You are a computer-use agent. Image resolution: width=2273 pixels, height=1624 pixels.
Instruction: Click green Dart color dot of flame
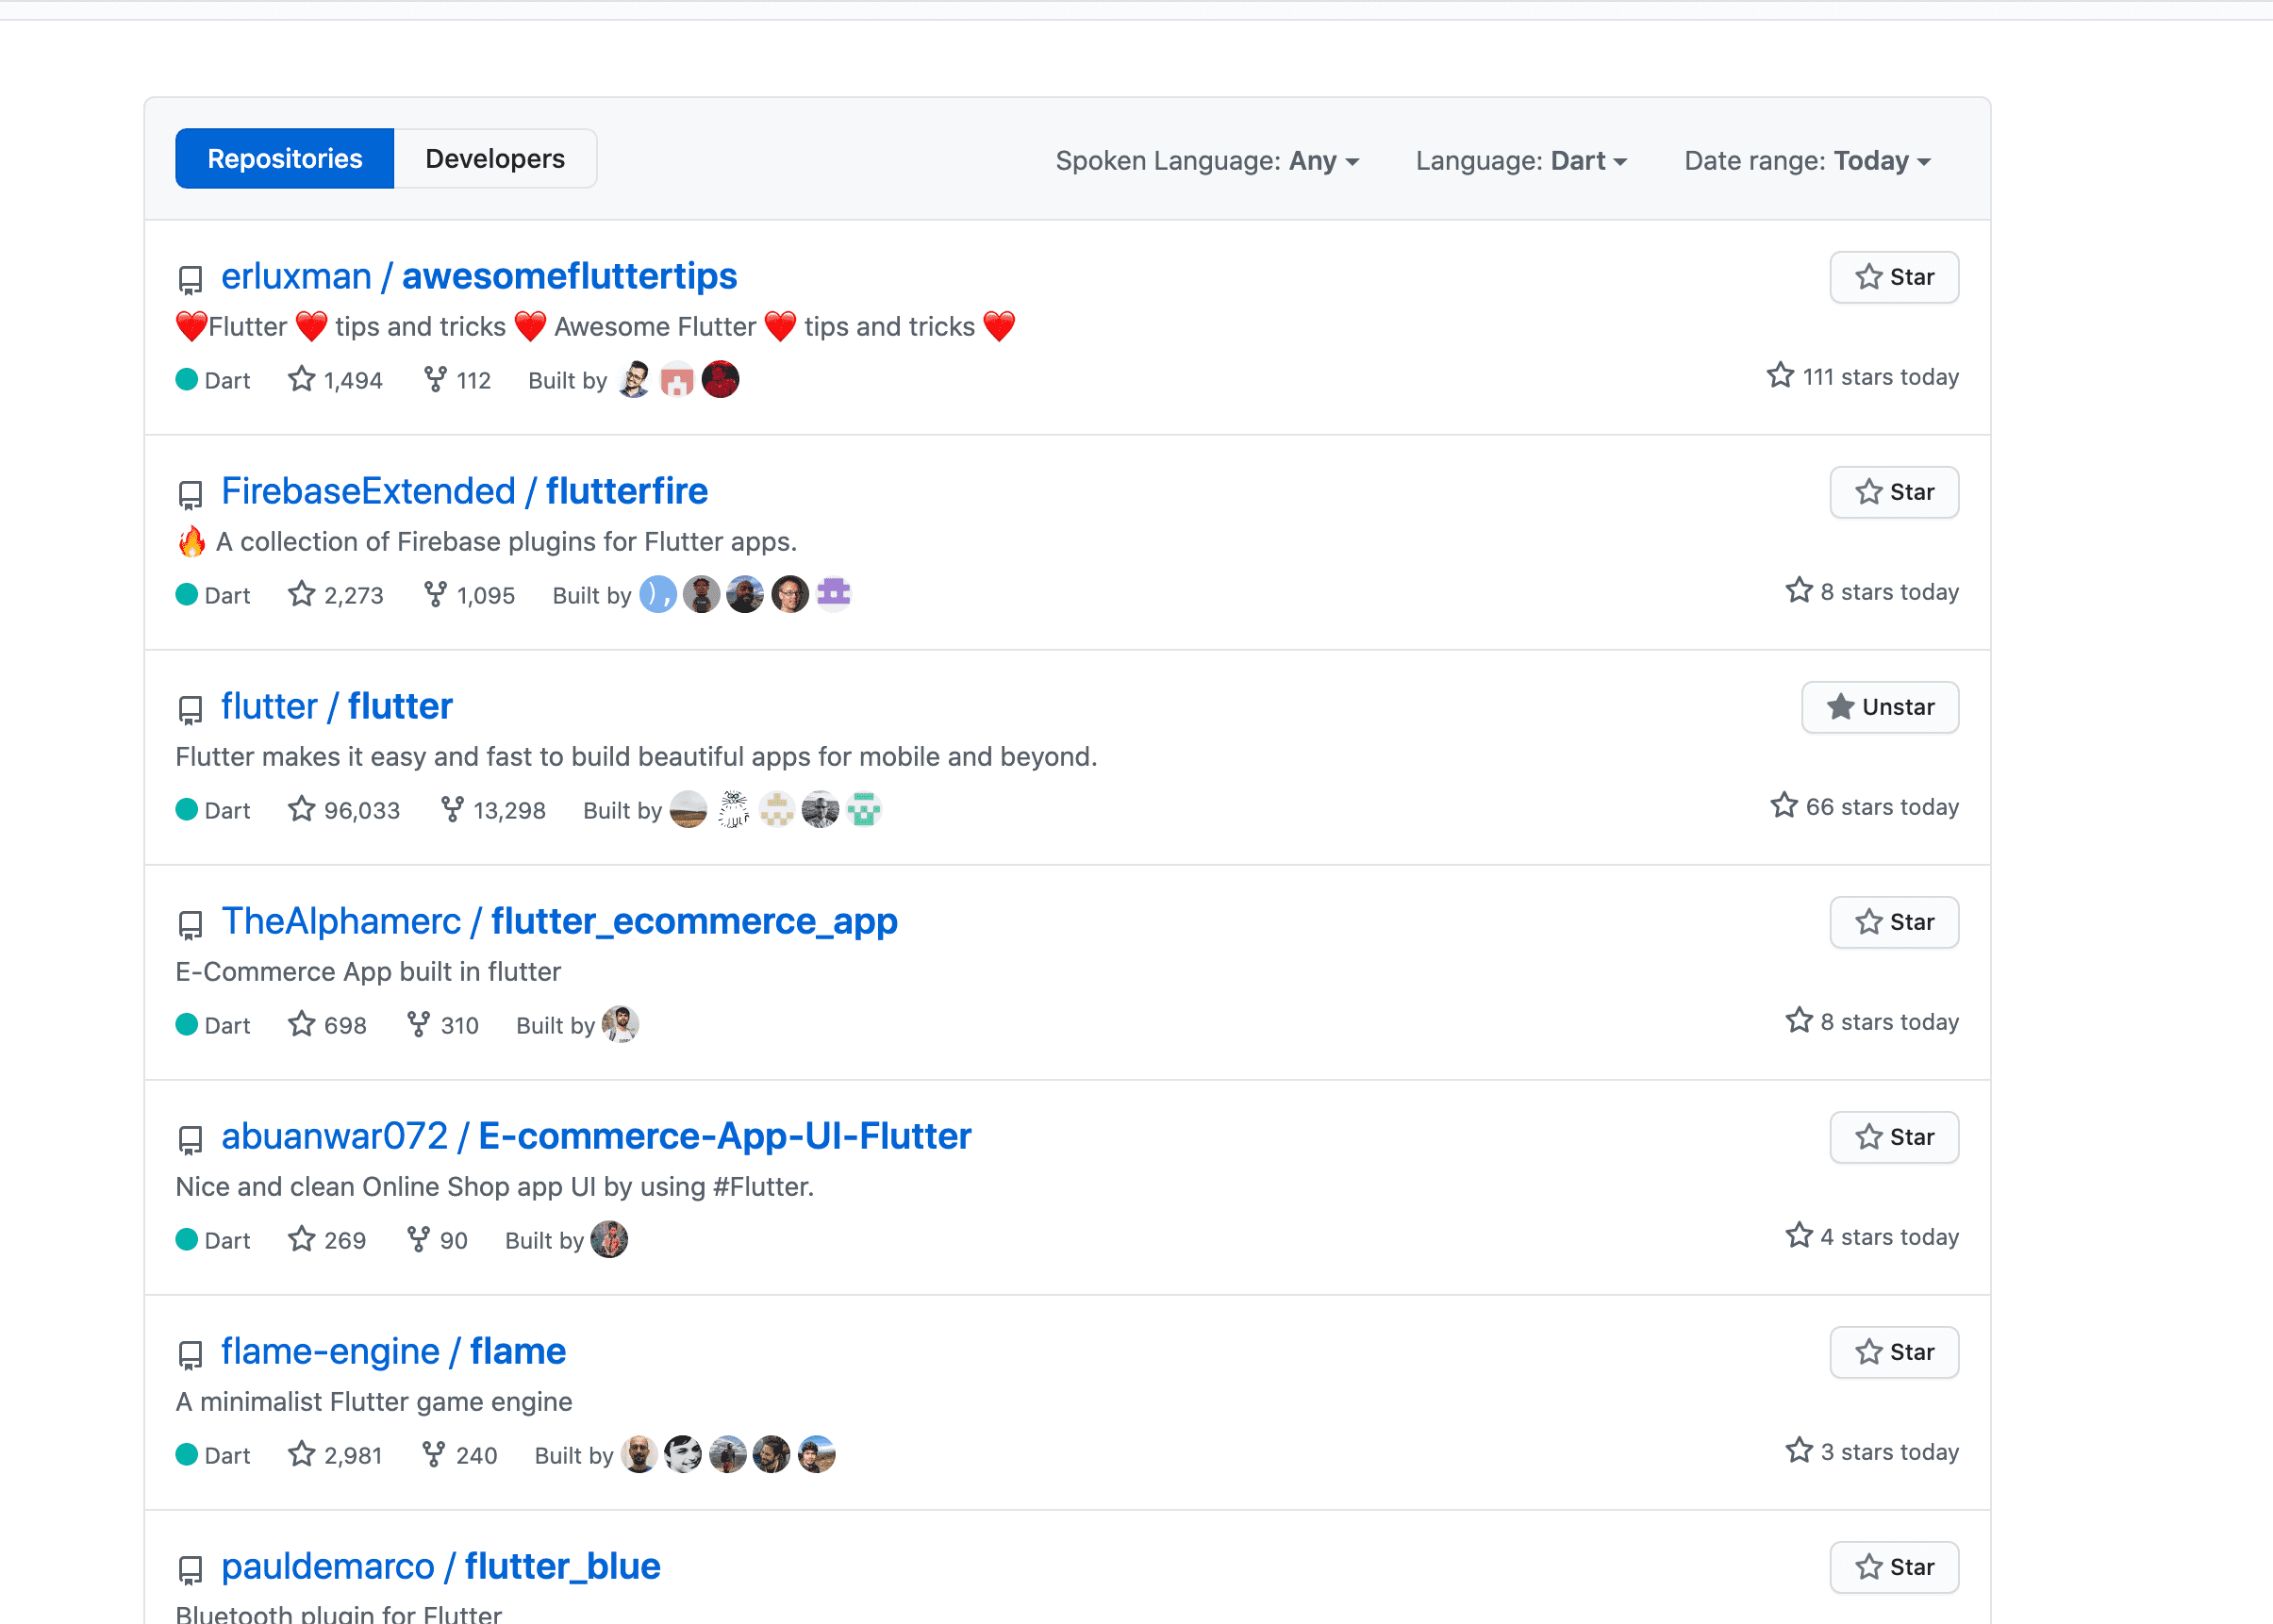coord(187,1454)
